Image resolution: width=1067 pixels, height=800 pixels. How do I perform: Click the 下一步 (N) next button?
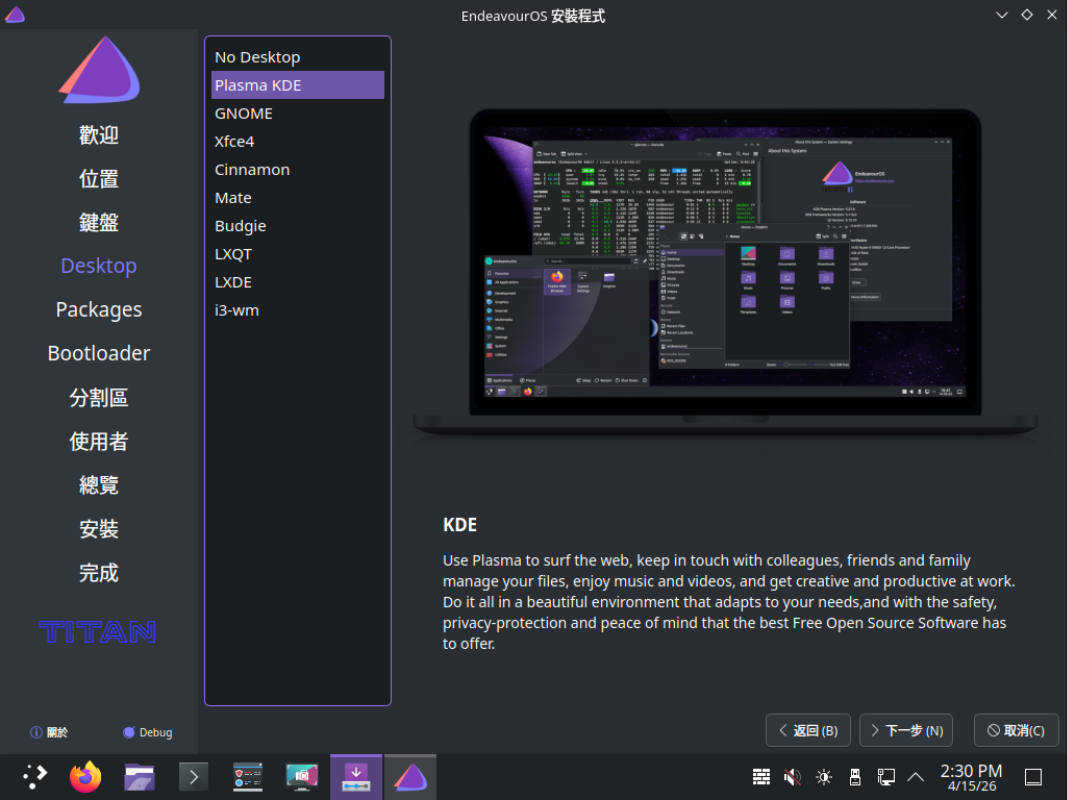tap(905, 730)
